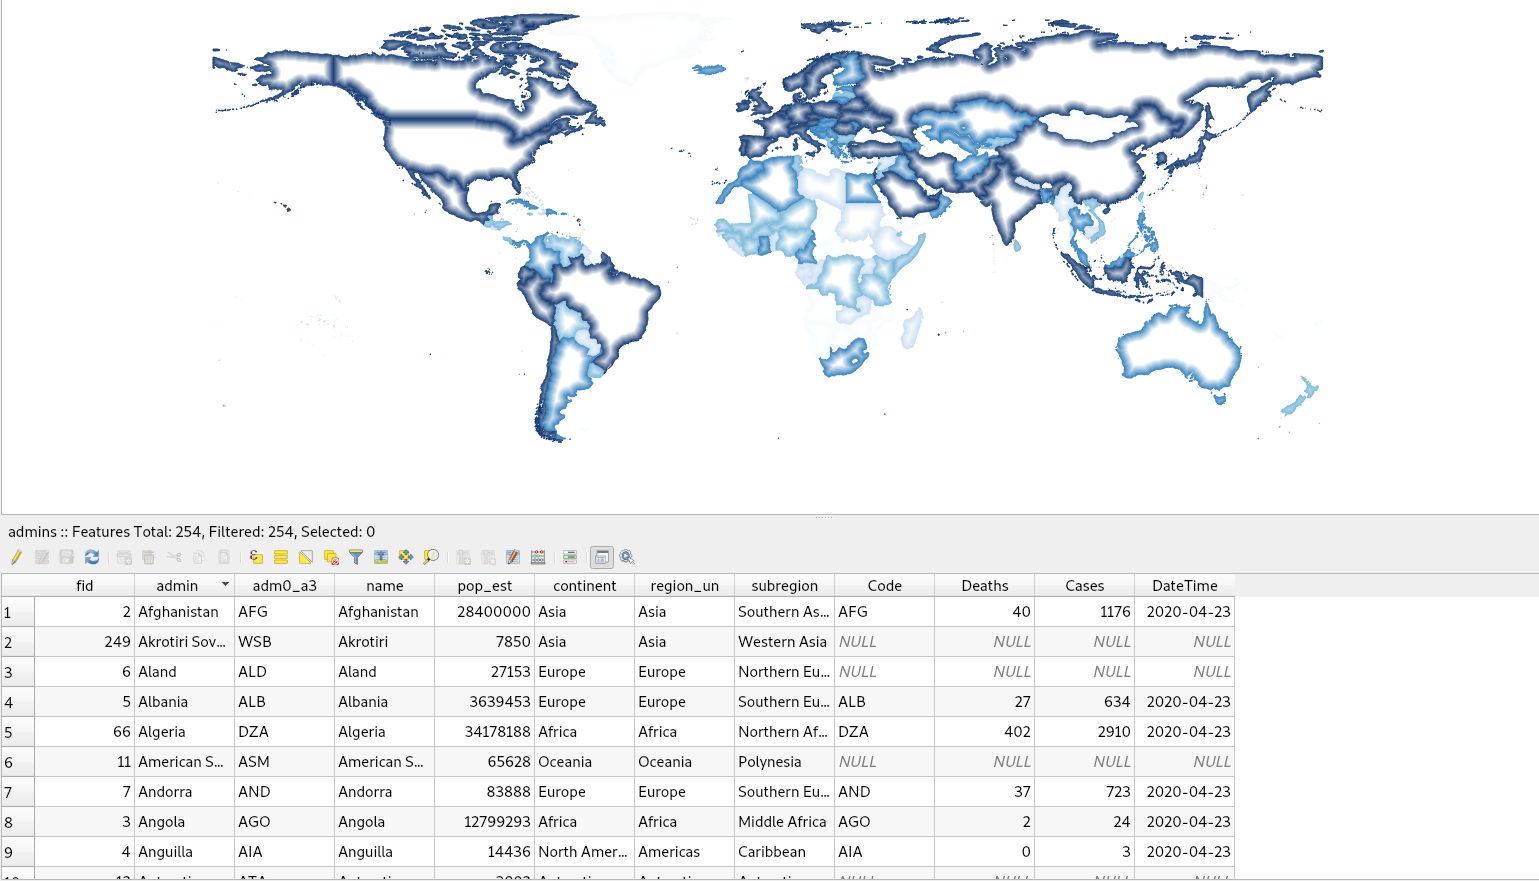Select row 5 header for Algeria
The image size is (1539, 881).
17,732
